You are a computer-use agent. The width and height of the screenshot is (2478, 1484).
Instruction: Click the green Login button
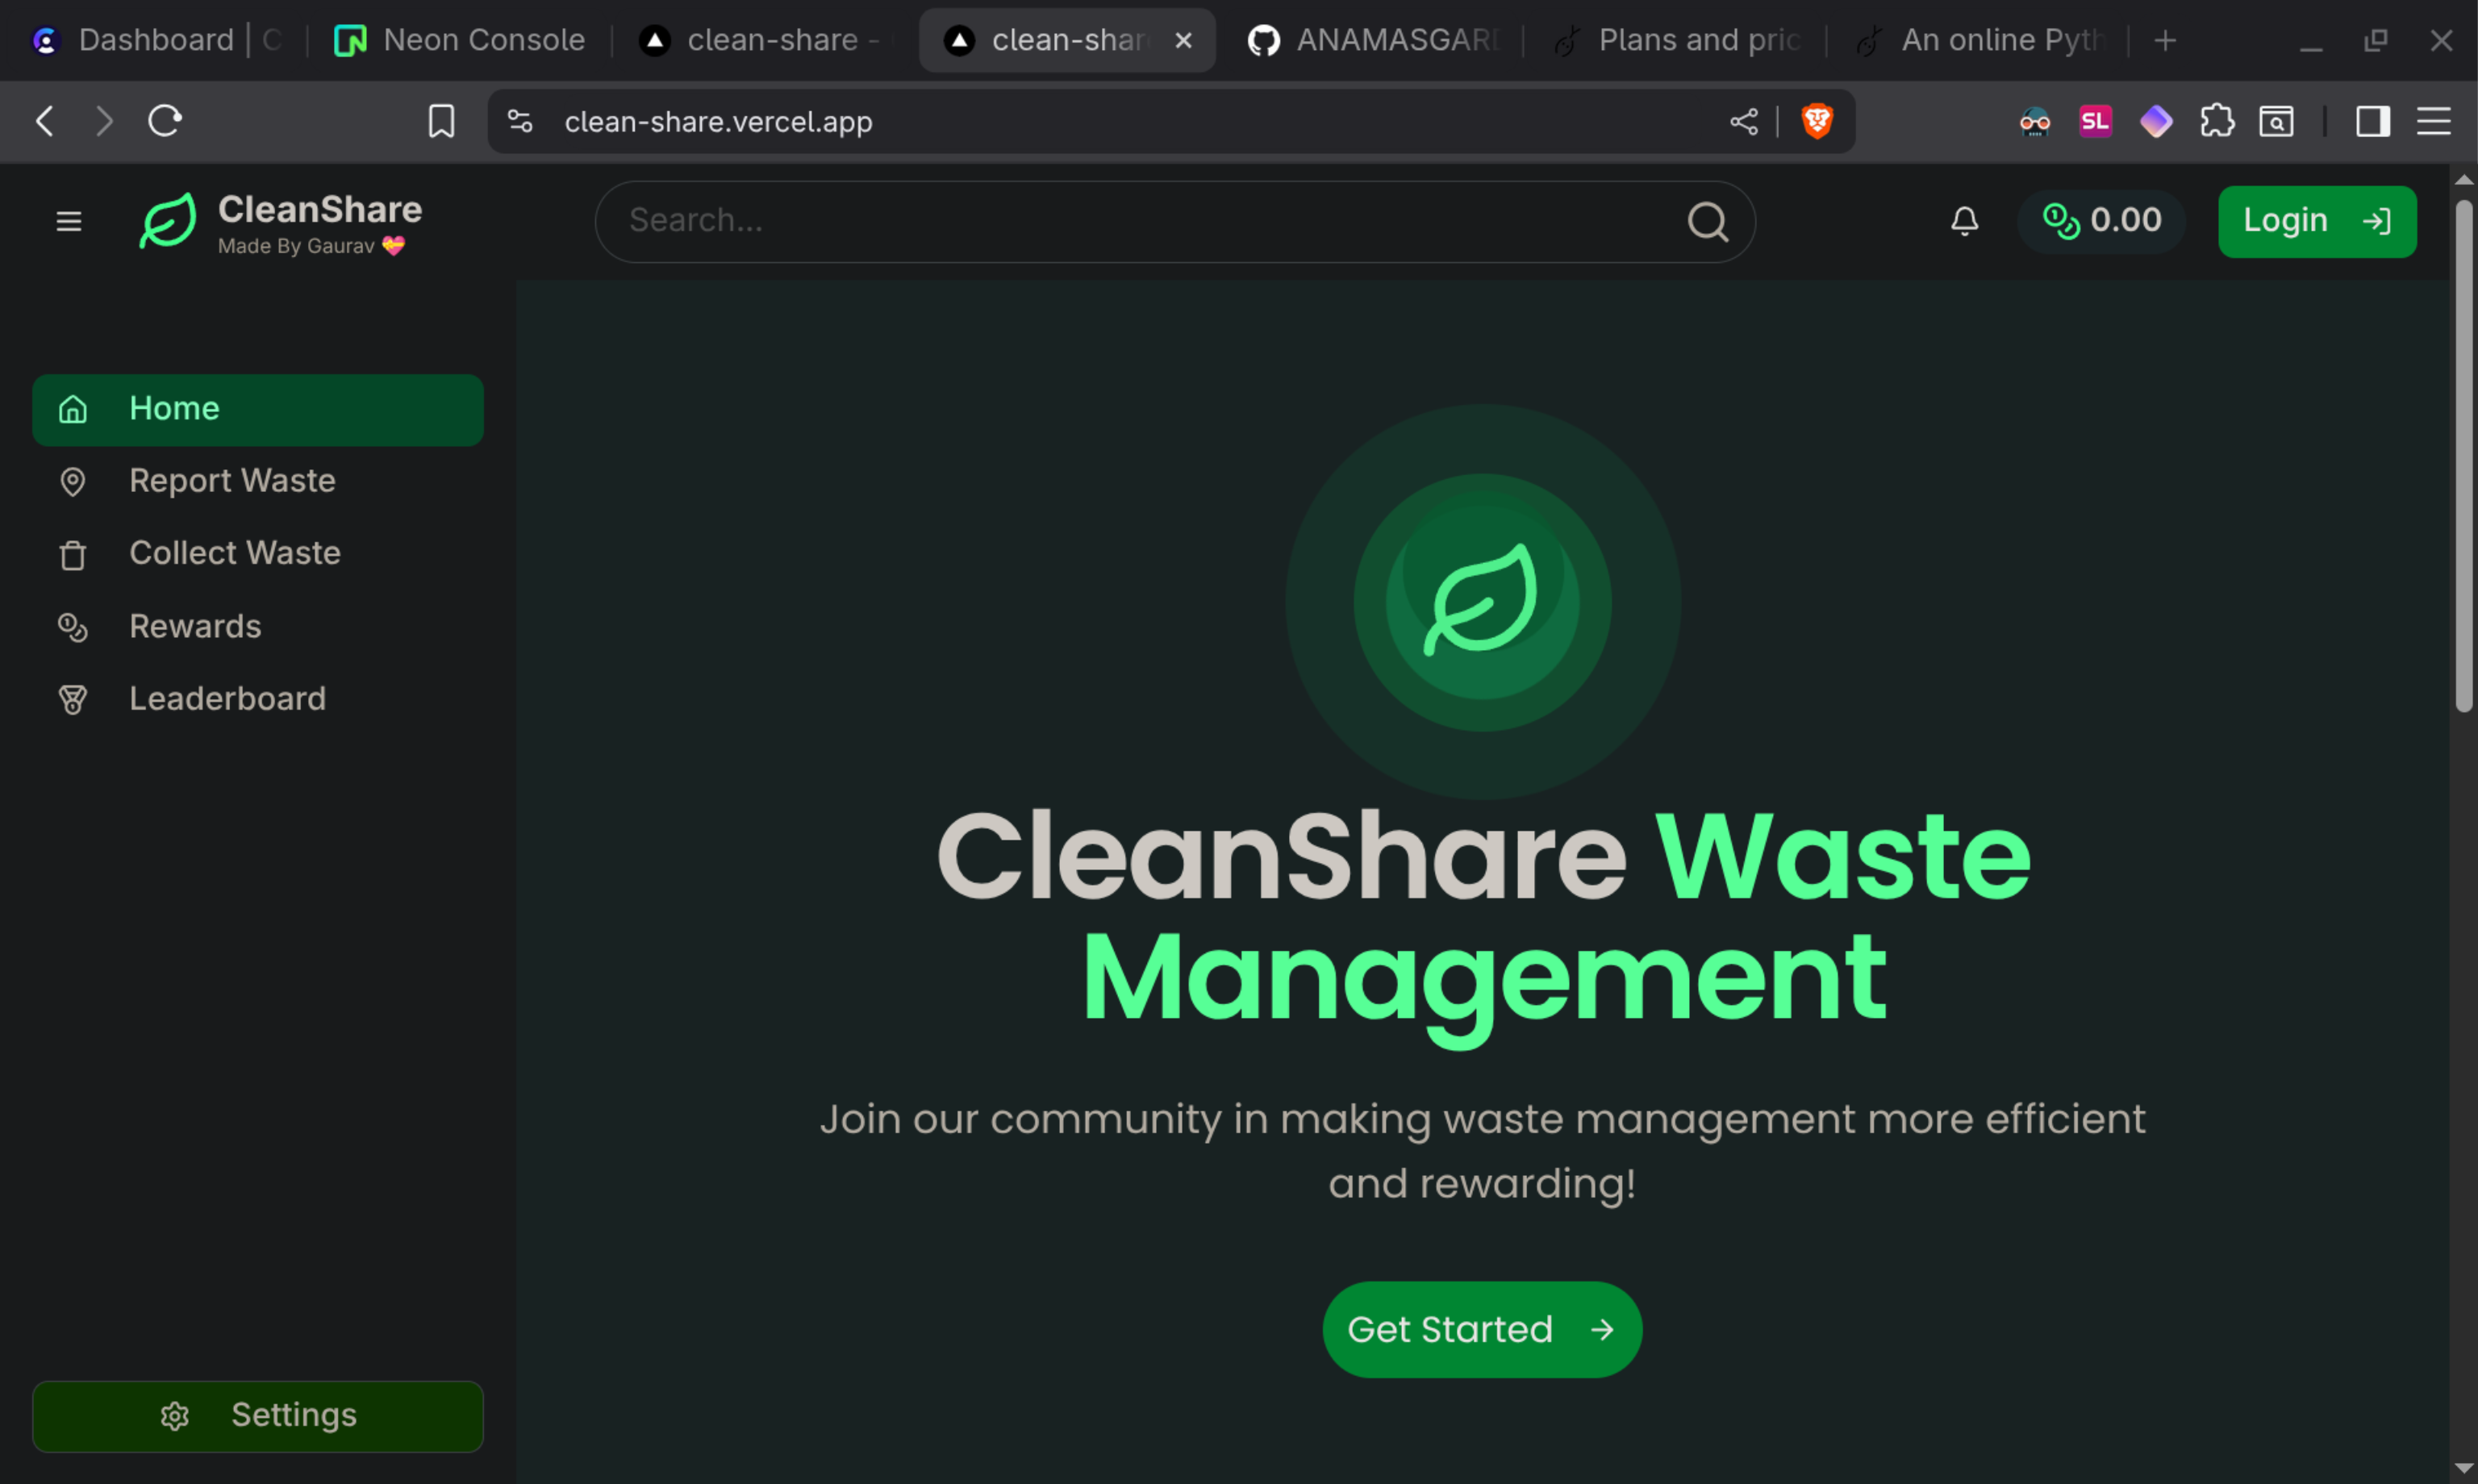pos(2316,221)
